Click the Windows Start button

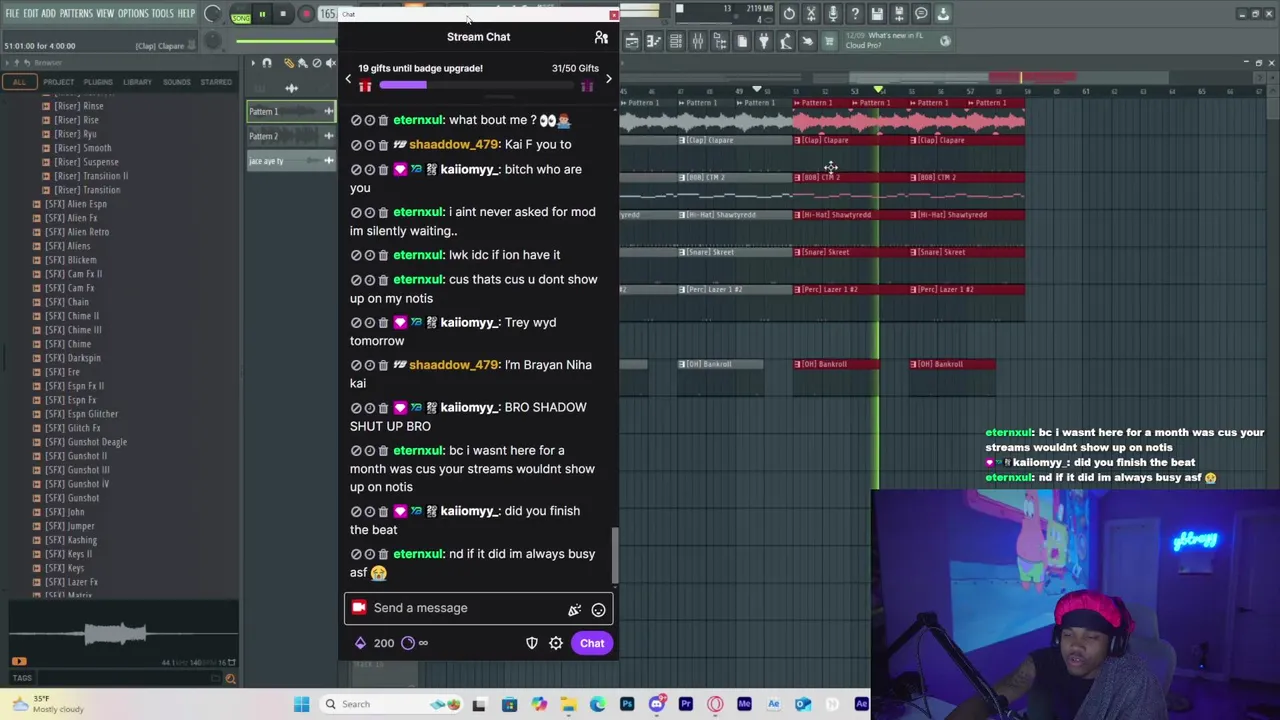pyautogui.click(x=301, y=704)
